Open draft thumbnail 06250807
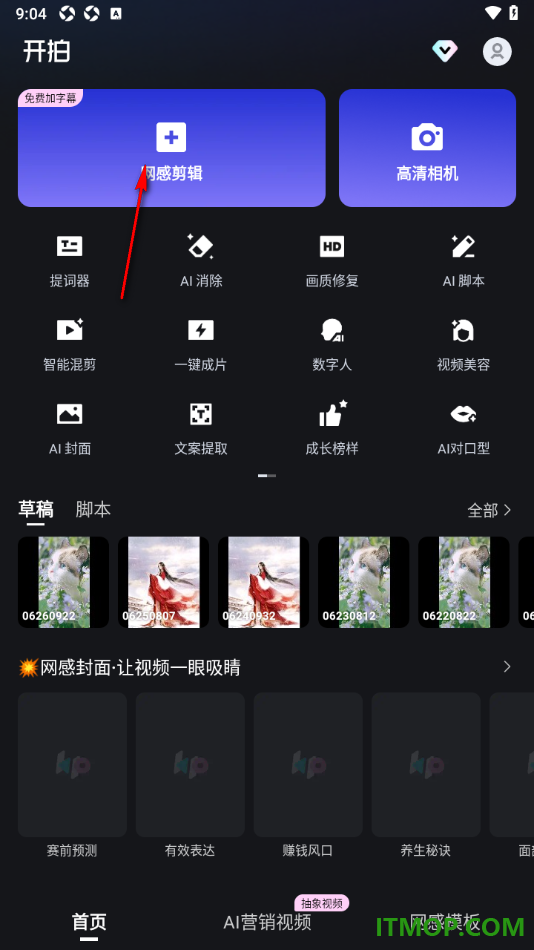The height and width of the screenshot is (950, 534). tap(164, 582)
